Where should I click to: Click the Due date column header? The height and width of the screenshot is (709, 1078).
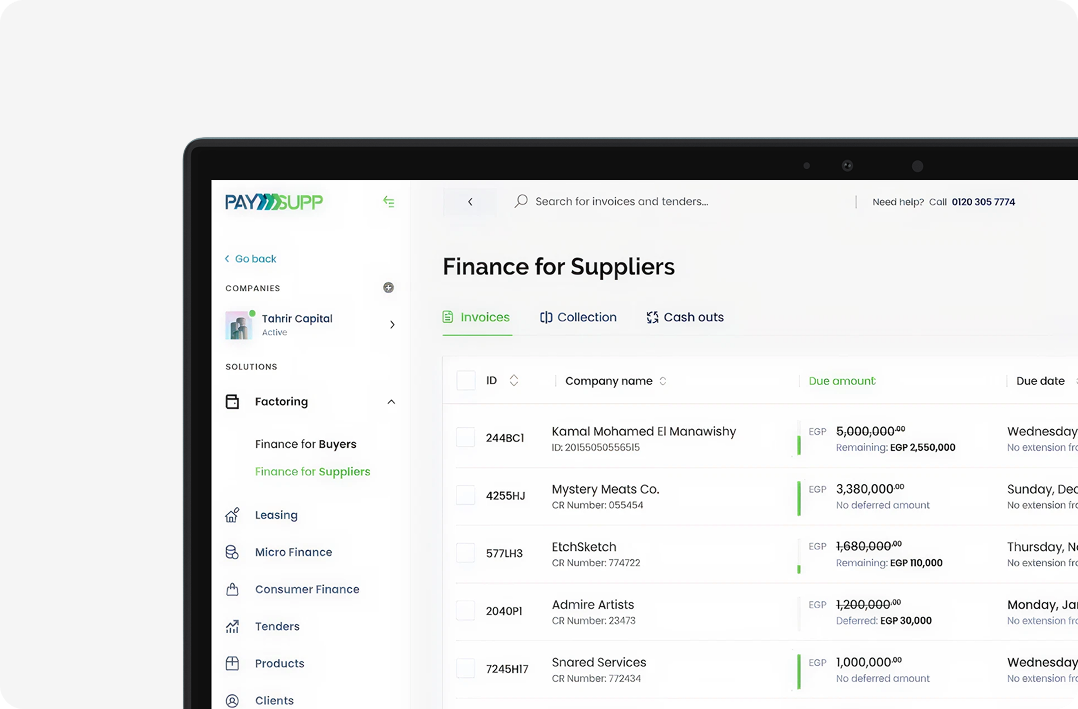pyautogui.click(x=1040, y=381)
